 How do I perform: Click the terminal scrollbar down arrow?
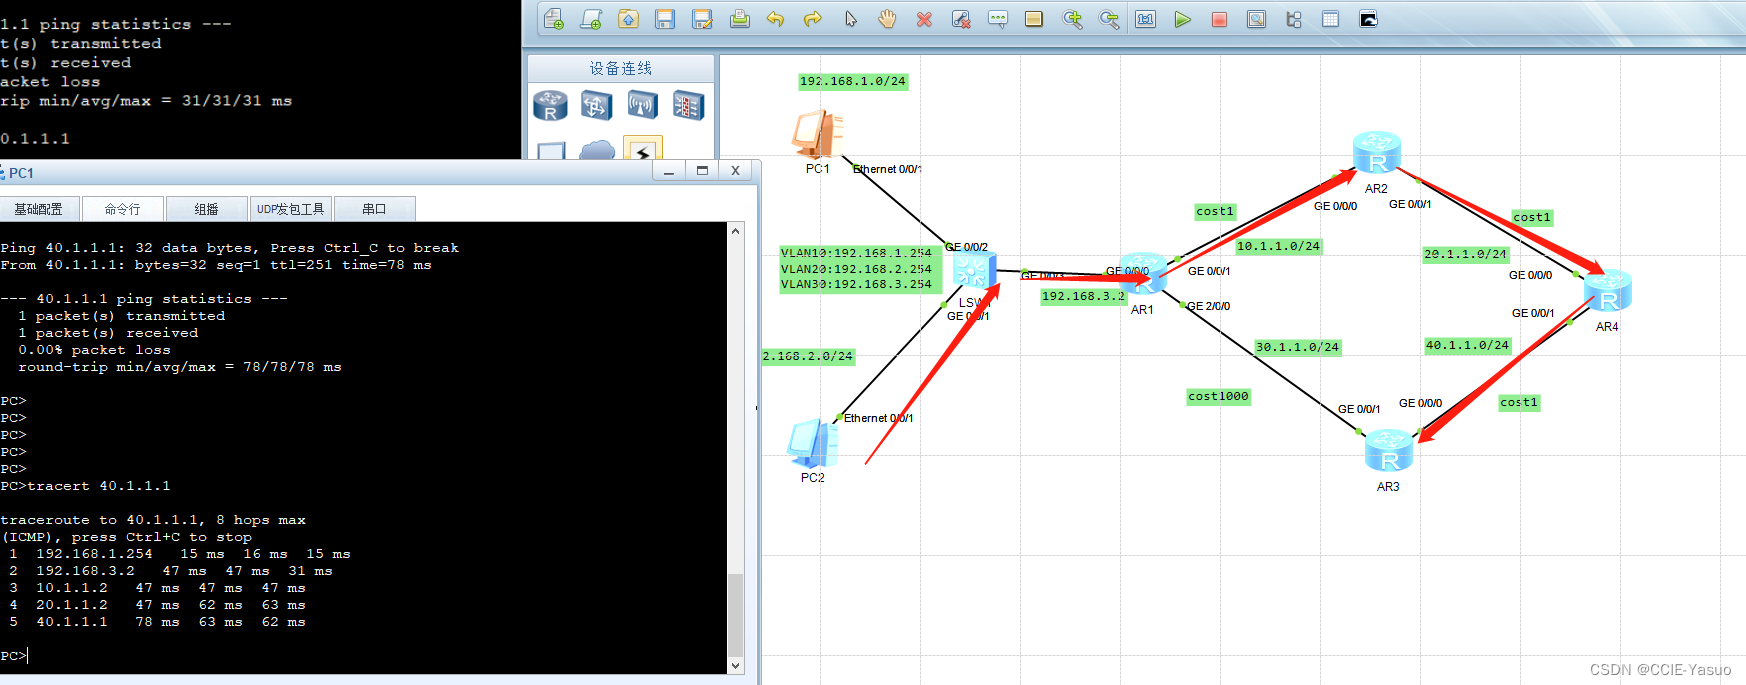[x=736, y=665]
